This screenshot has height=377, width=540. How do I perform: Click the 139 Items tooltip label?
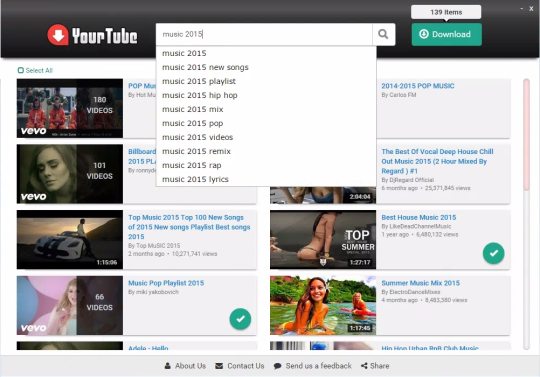tap(446, 12)
